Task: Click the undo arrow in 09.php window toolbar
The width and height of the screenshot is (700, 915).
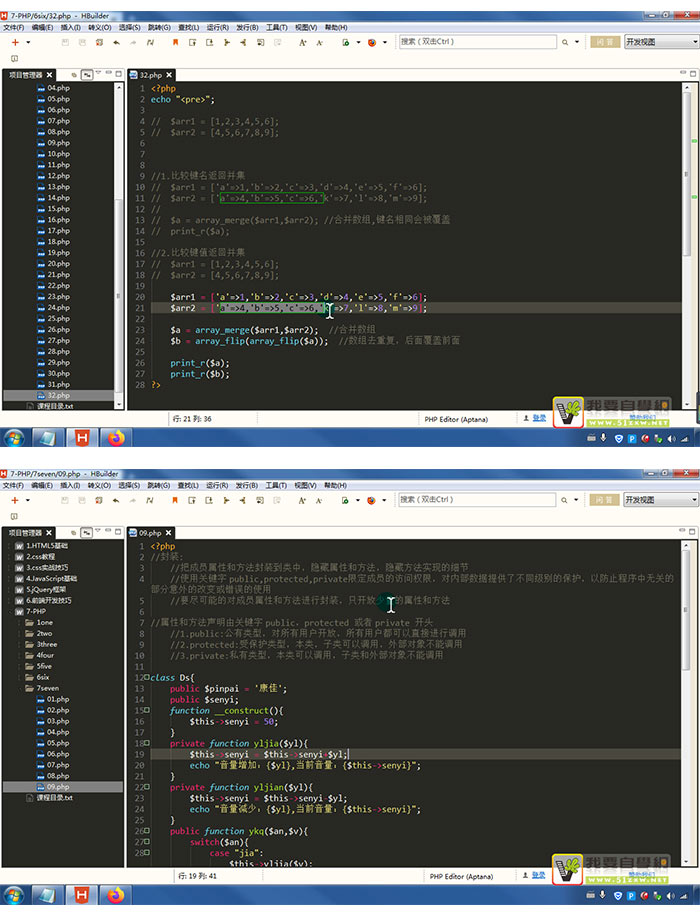Action: pos(116,500)
